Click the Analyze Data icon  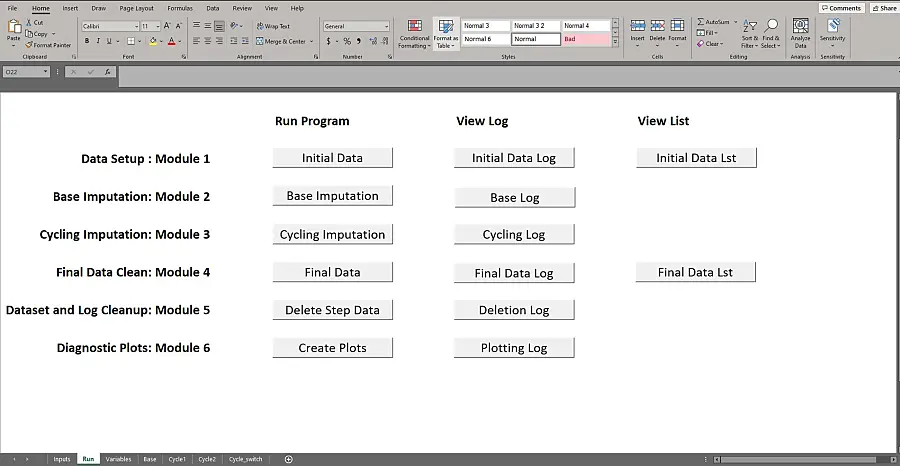pyautogui.click(x=800, y=33)
